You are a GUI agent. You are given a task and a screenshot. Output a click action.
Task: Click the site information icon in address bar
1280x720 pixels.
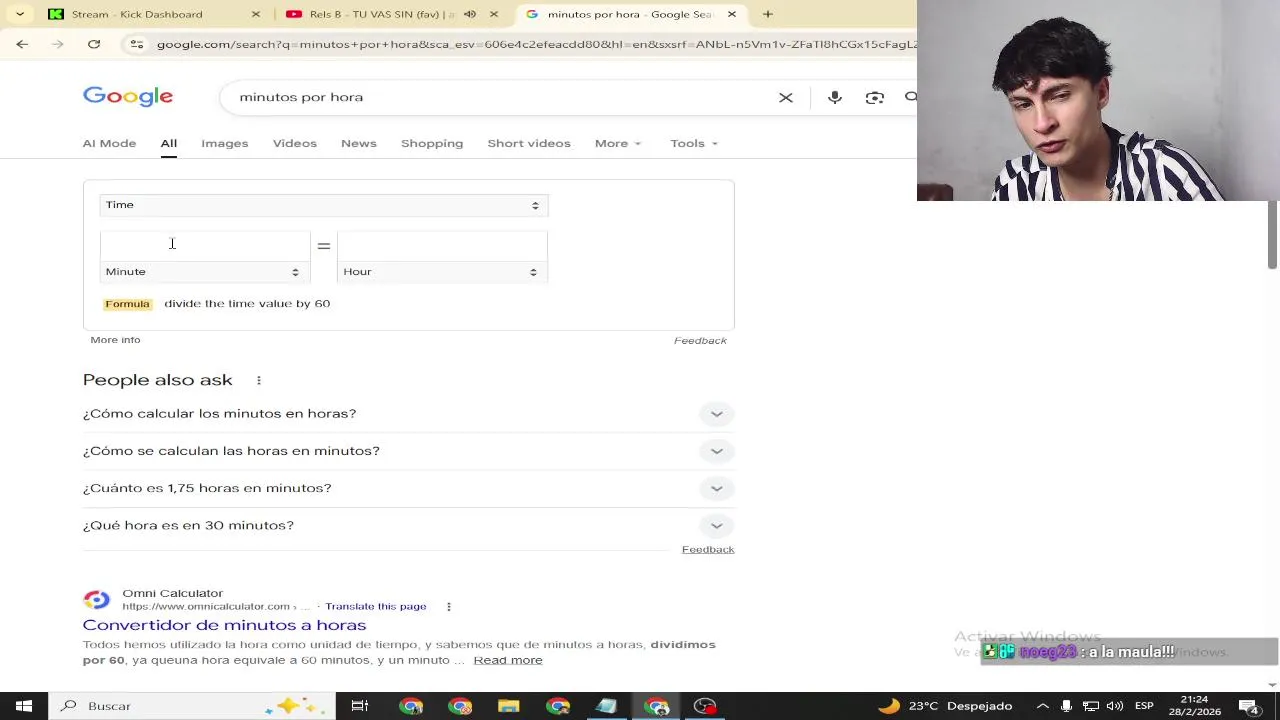tap(137, 44)
